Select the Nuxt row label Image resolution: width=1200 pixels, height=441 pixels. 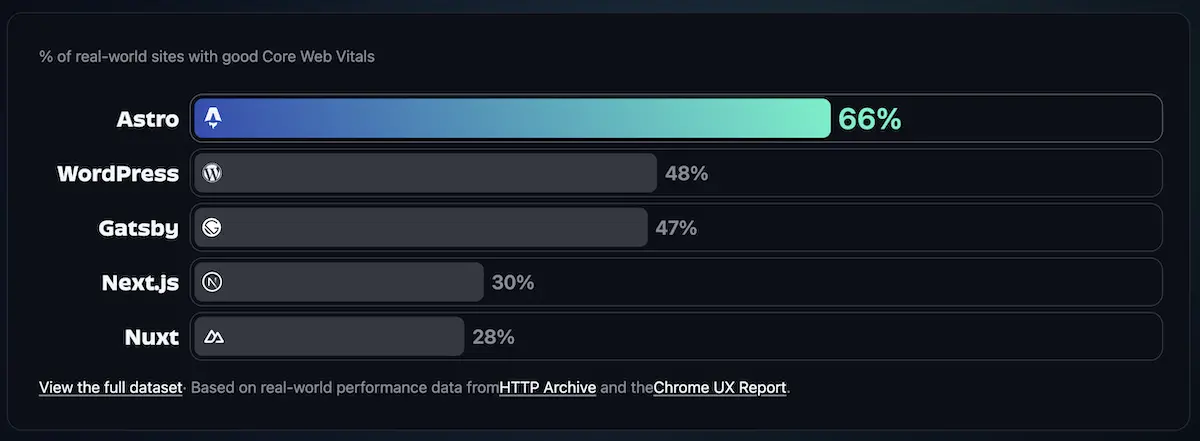pyautogui.click(x=153, y=337)
